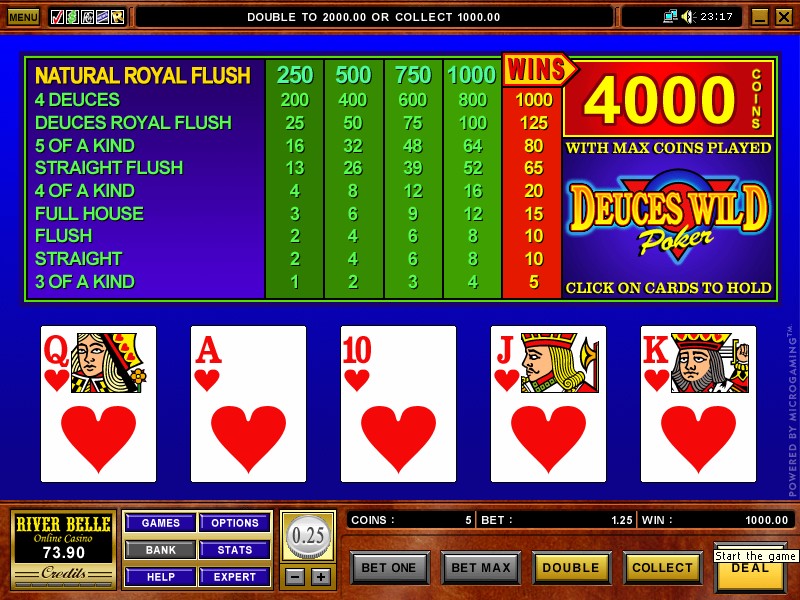Click the speaker sound icon
This screenshot has width=800, height=600.
(x=688, y=17)
